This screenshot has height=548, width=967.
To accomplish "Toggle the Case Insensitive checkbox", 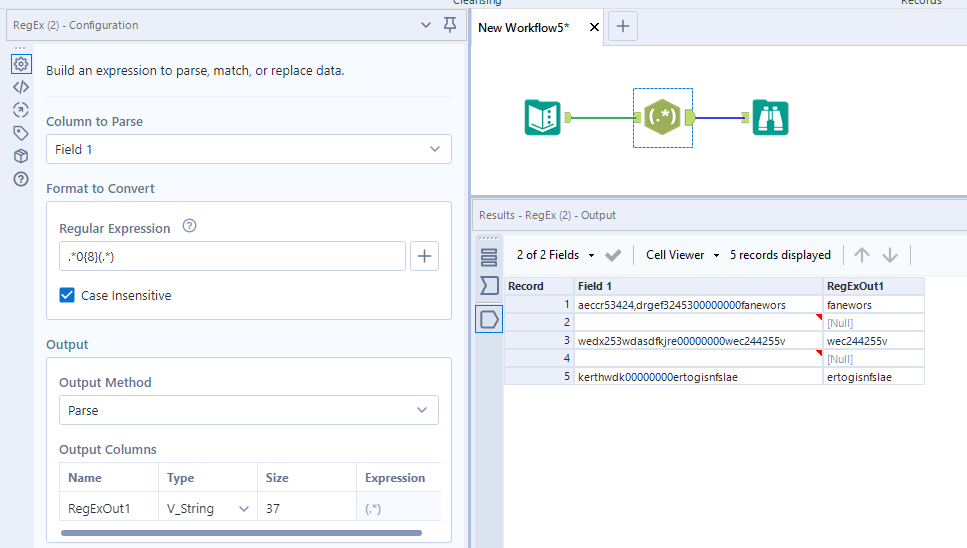I will [x=67, y=296].
